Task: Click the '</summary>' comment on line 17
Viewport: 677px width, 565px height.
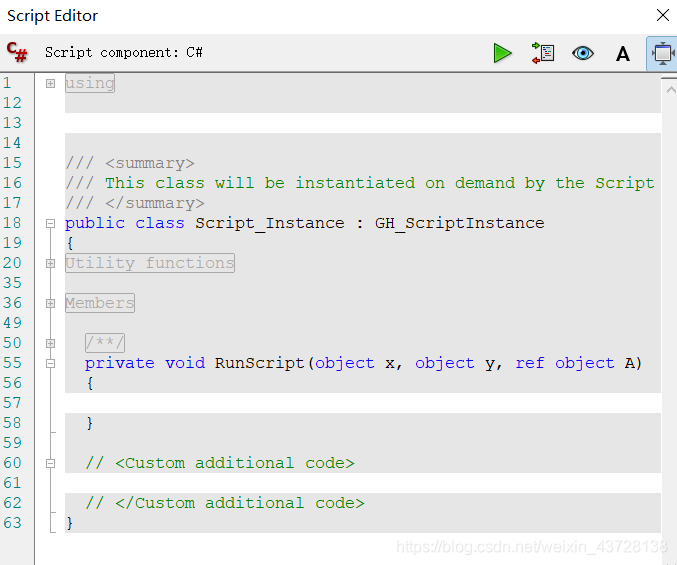Action: (x=155, y=203)
